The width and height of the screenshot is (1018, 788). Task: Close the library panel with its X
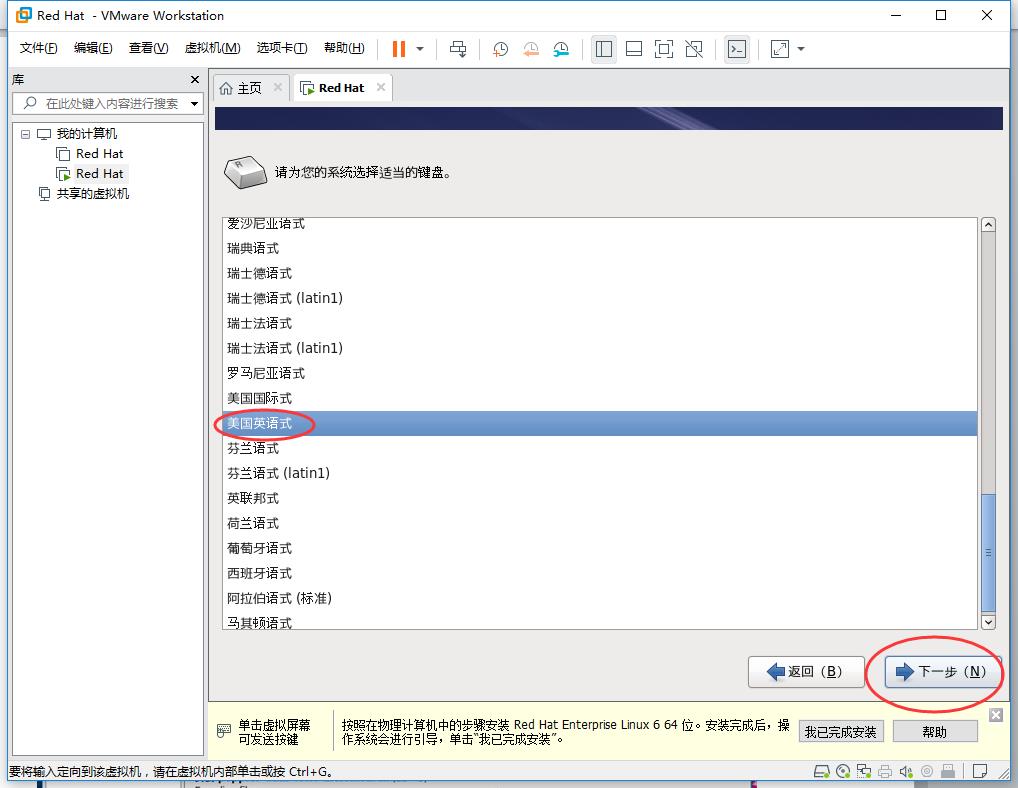tap(195, 79)
